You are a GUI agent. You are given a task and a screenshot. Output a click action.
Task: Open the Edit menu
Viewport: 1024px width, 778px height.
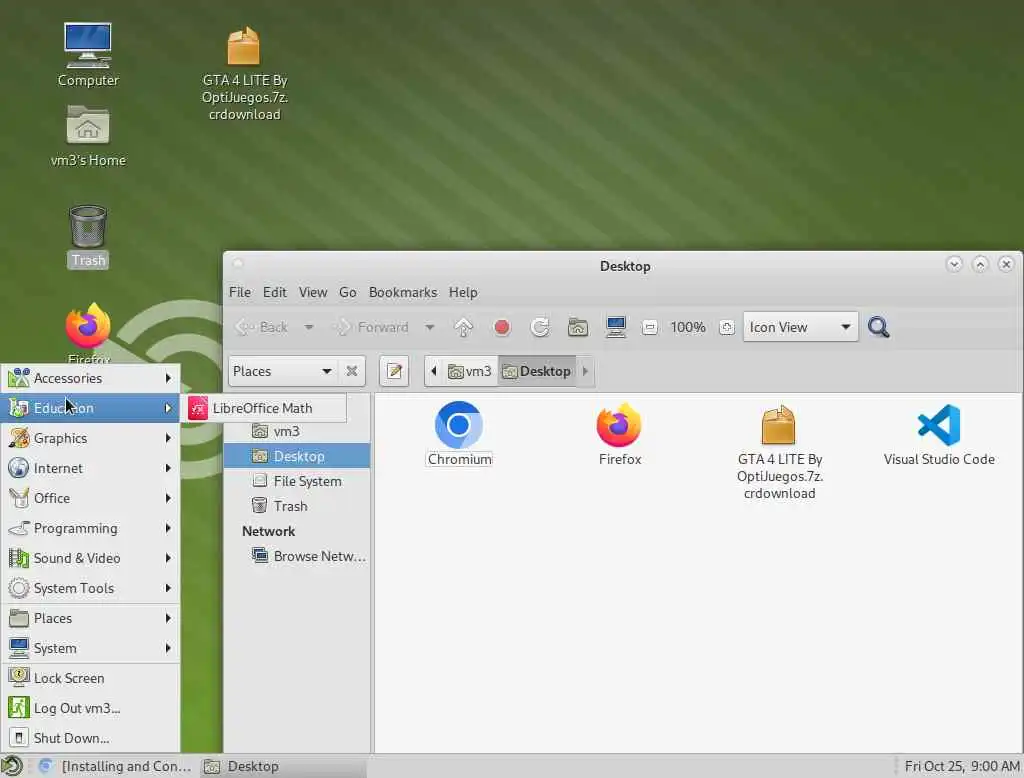(x=274, y=292)
